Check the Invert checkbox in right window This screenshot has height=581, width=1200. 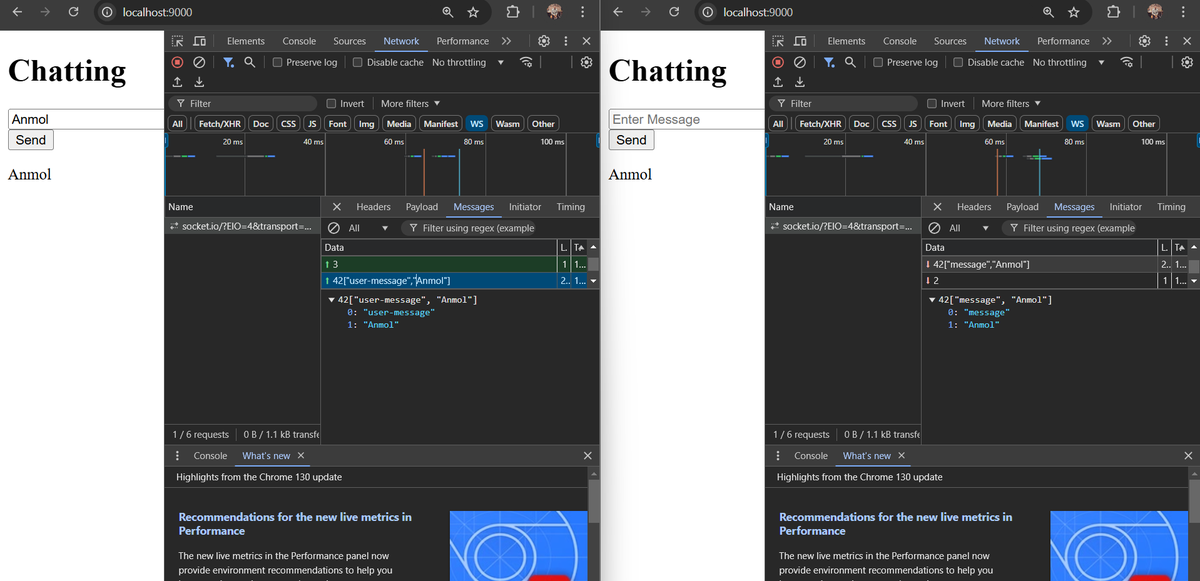click(933, 103)
